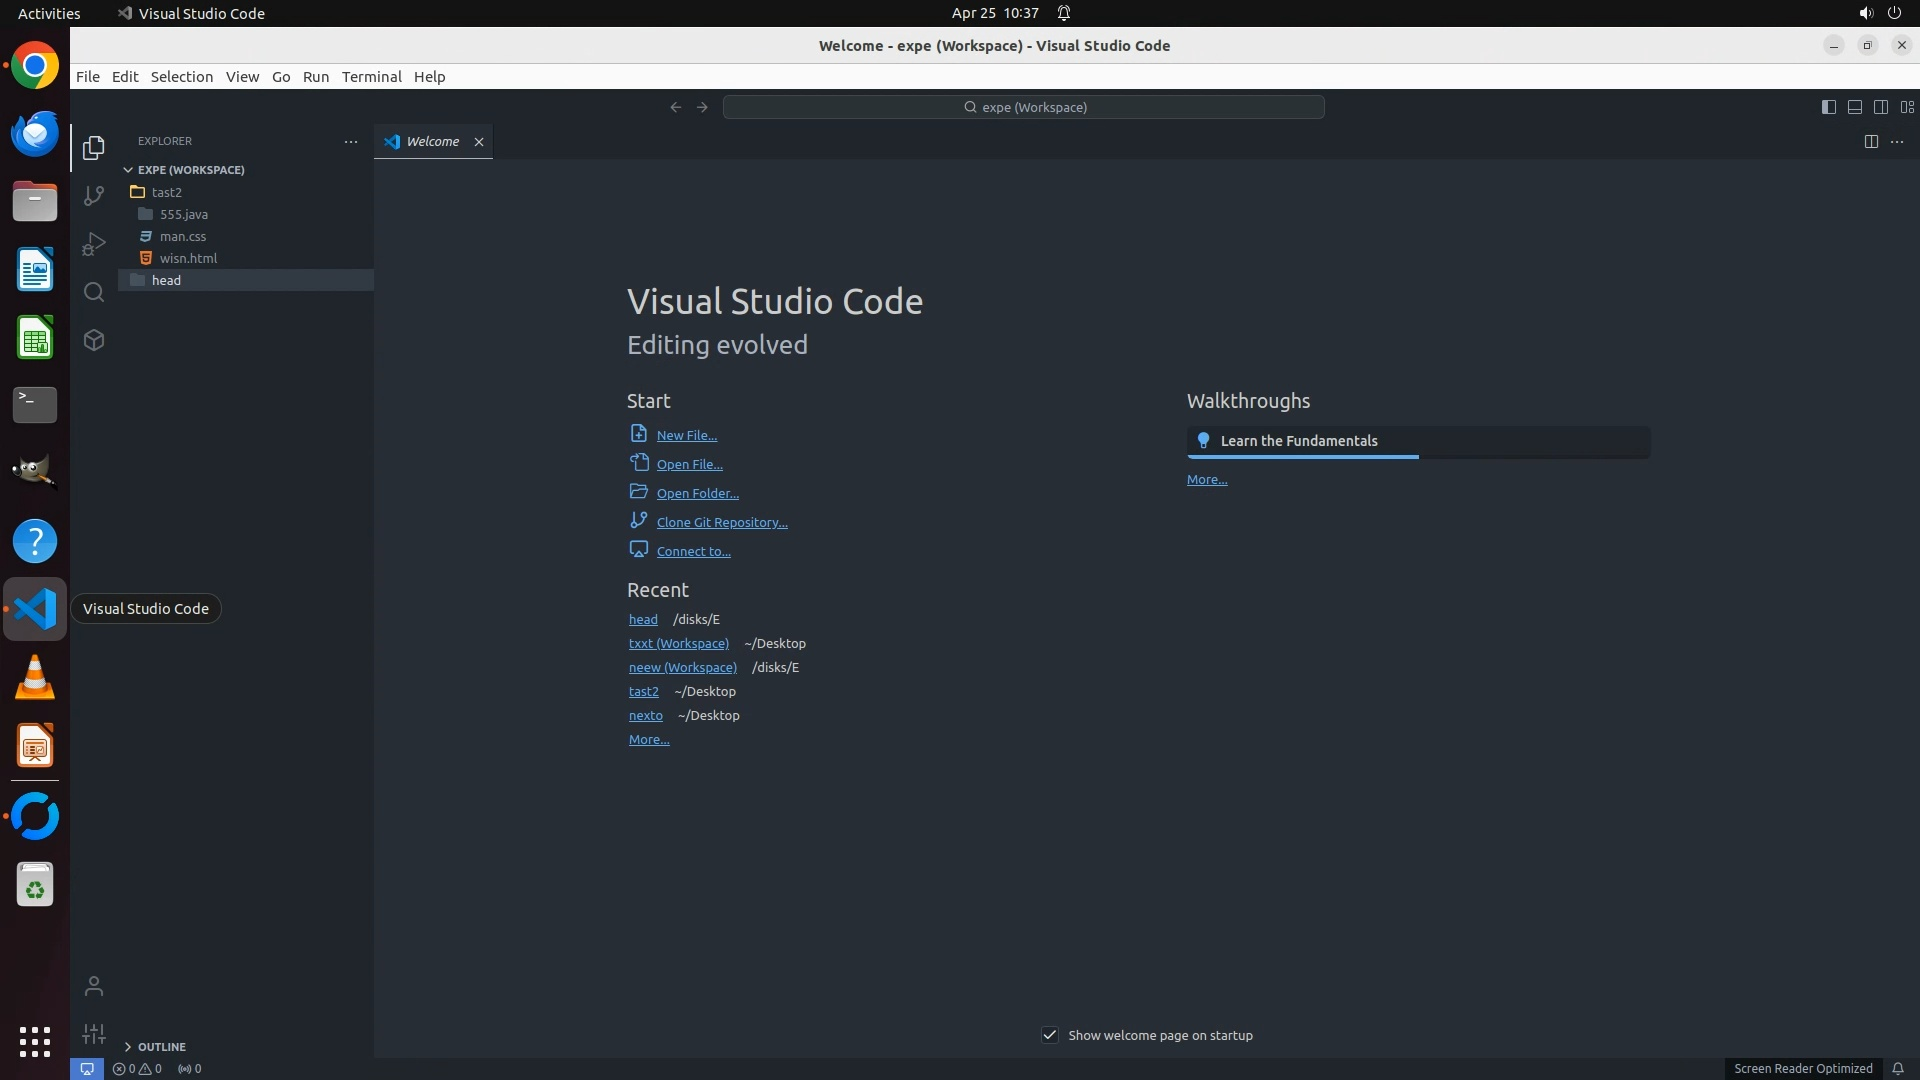Viewport: 1920px width, 1080px height.
Task: Open the Selection menu
Action: click(181, 77)
